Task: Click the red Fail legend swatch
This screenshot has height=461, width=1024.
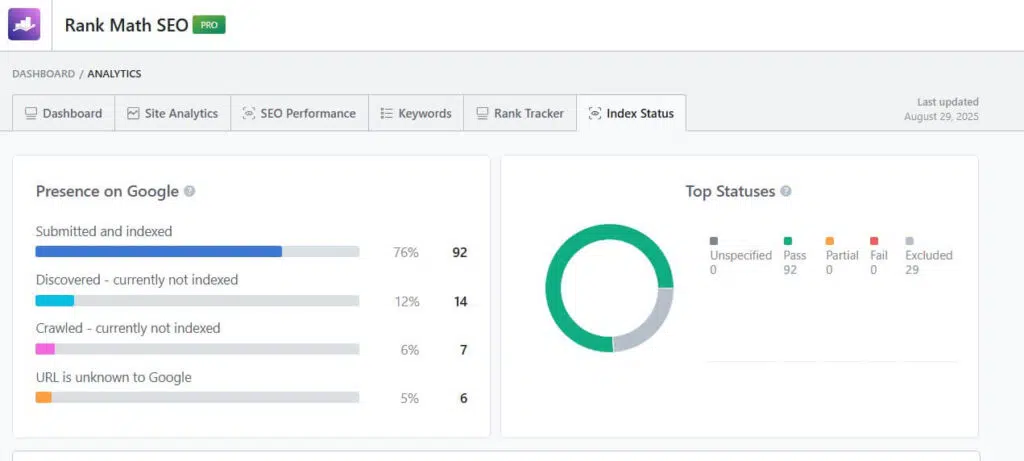Action: (x=874, y=241)
